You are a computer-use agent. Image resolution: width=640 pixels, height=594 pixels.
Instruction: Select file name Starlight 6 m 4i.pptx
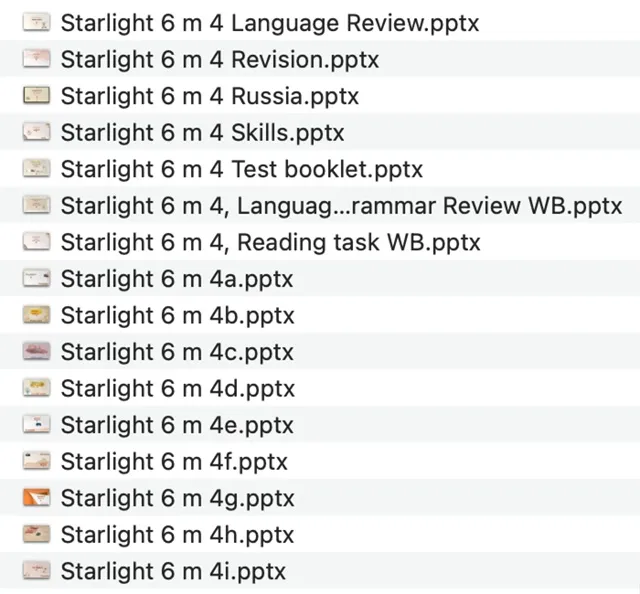click(x=173, y=572)
